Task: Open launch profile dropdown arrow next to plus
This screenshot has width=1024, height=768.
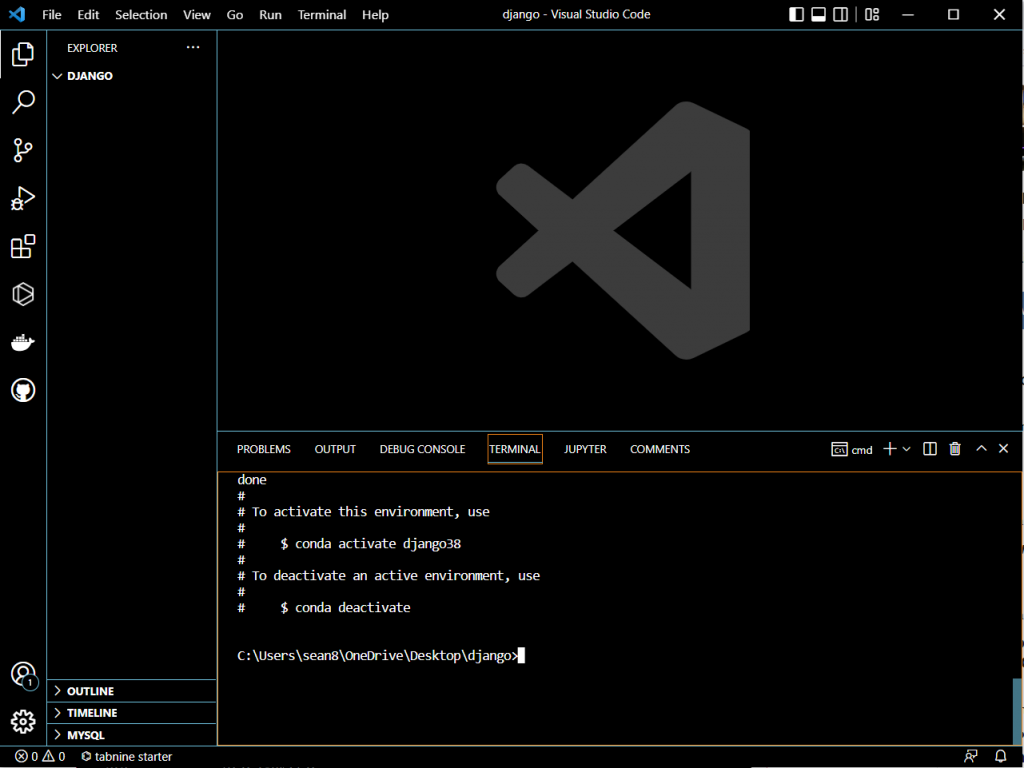Action: point(906,449)
